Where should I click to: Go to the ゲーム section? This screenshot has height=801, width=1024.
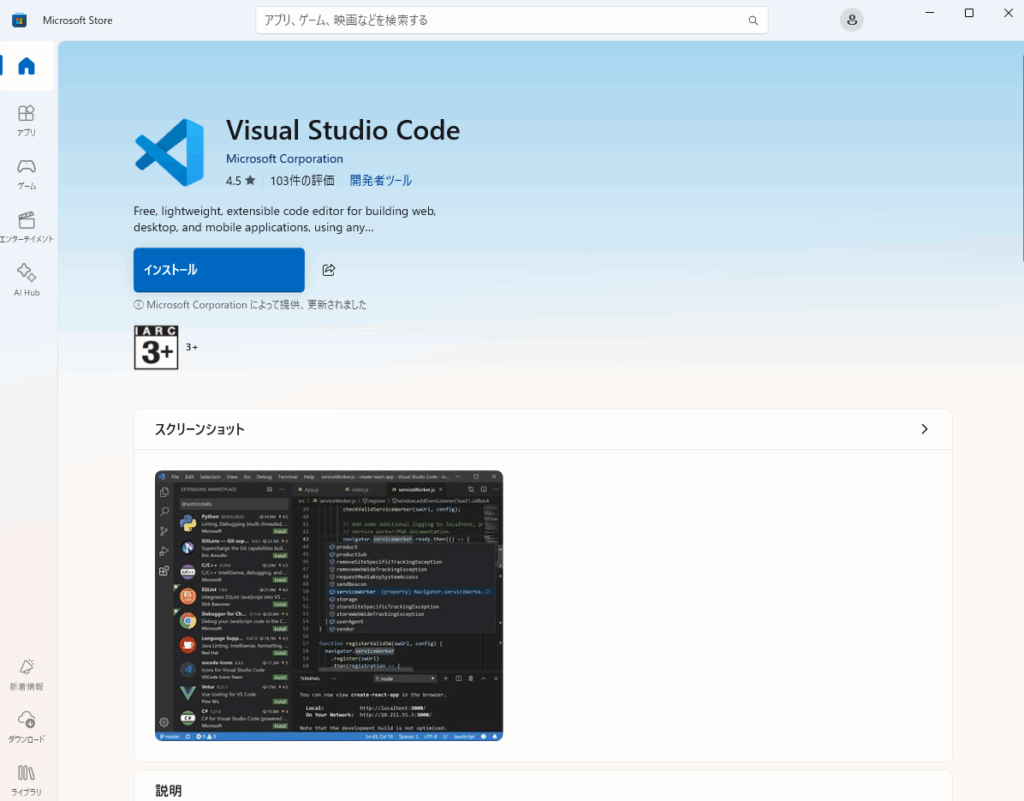pyautogui.click(x=27, y=173)
